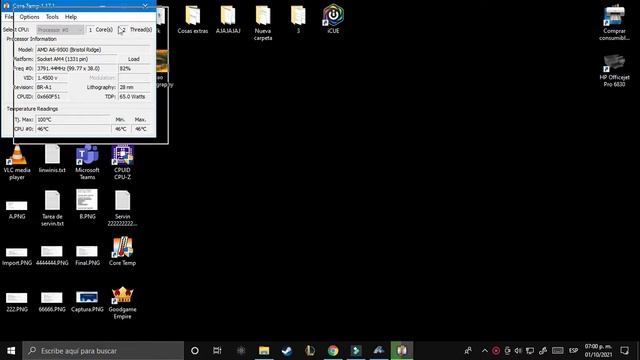Open File Explorer from the taskbar
The height and width of the screenshot is (360, 640).
click(x=264, y=351)
